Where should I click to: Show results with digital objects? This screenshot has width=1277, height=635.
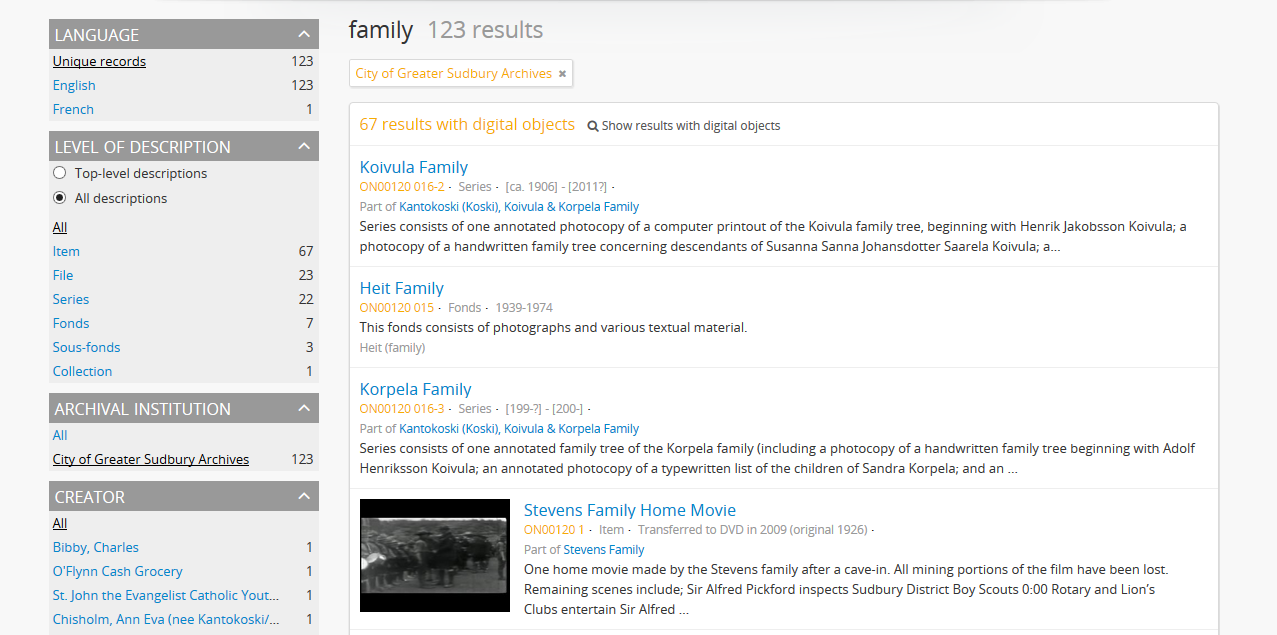[x=690, y=126]
